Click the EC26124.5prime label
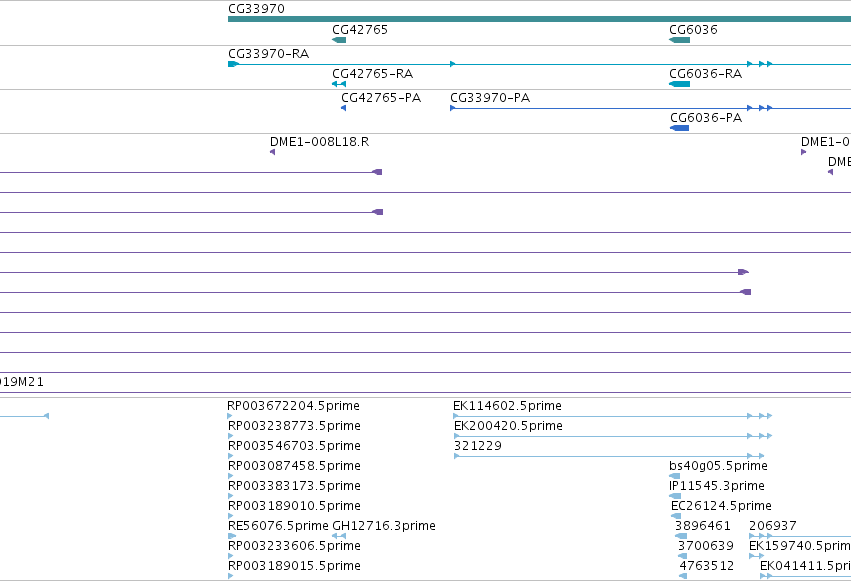This screenshot has height=581, width=851. (721, 506)
